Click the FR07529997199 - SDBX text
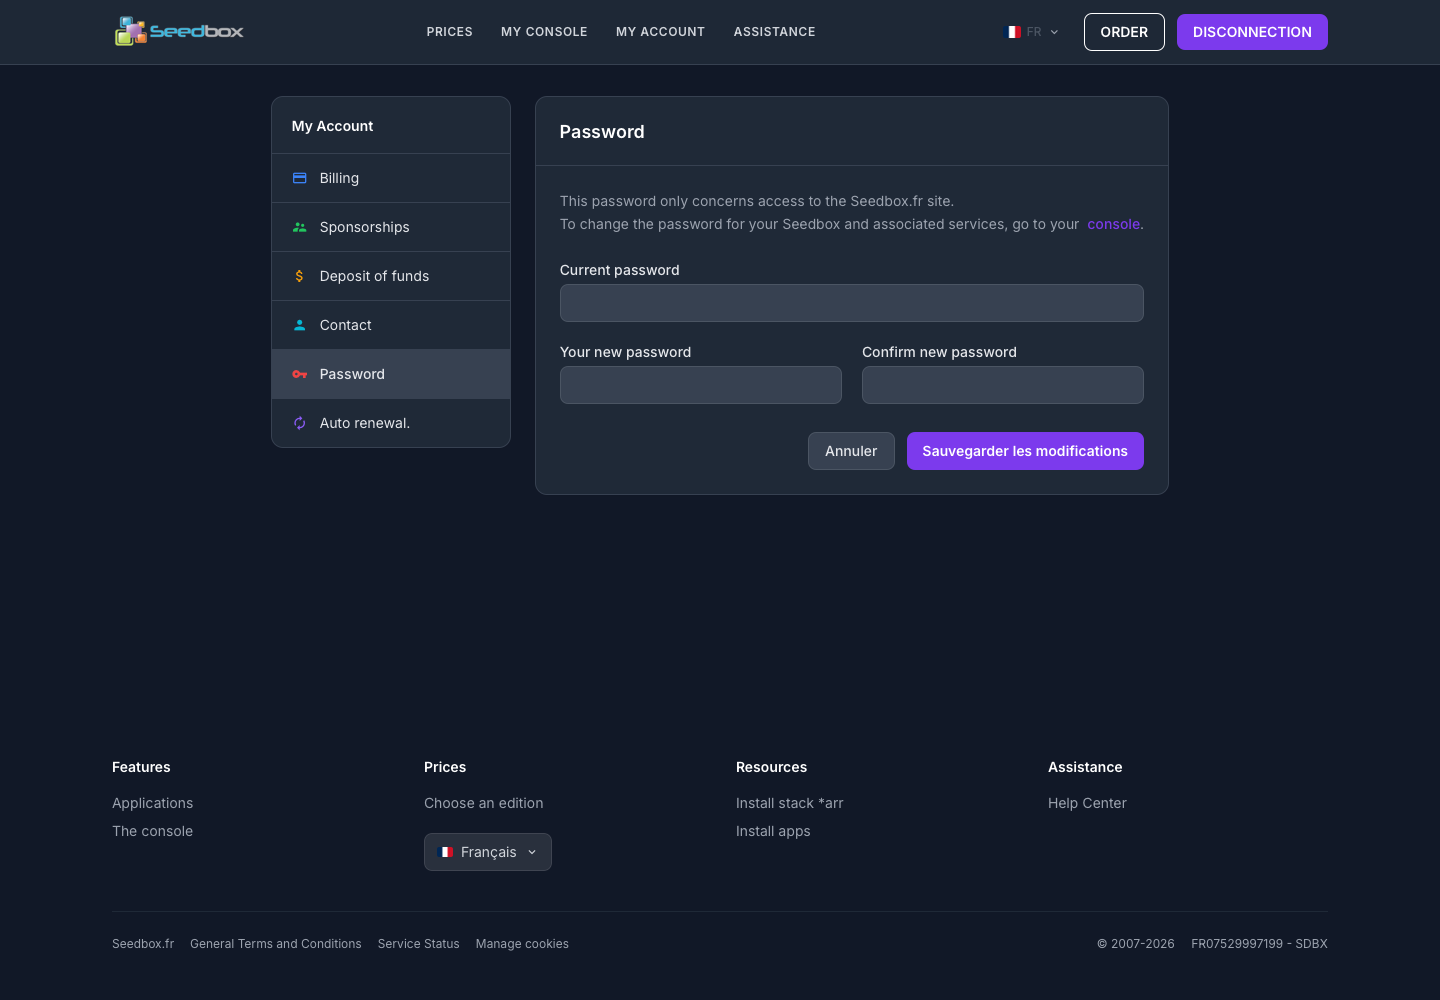 click(1259, 944)
